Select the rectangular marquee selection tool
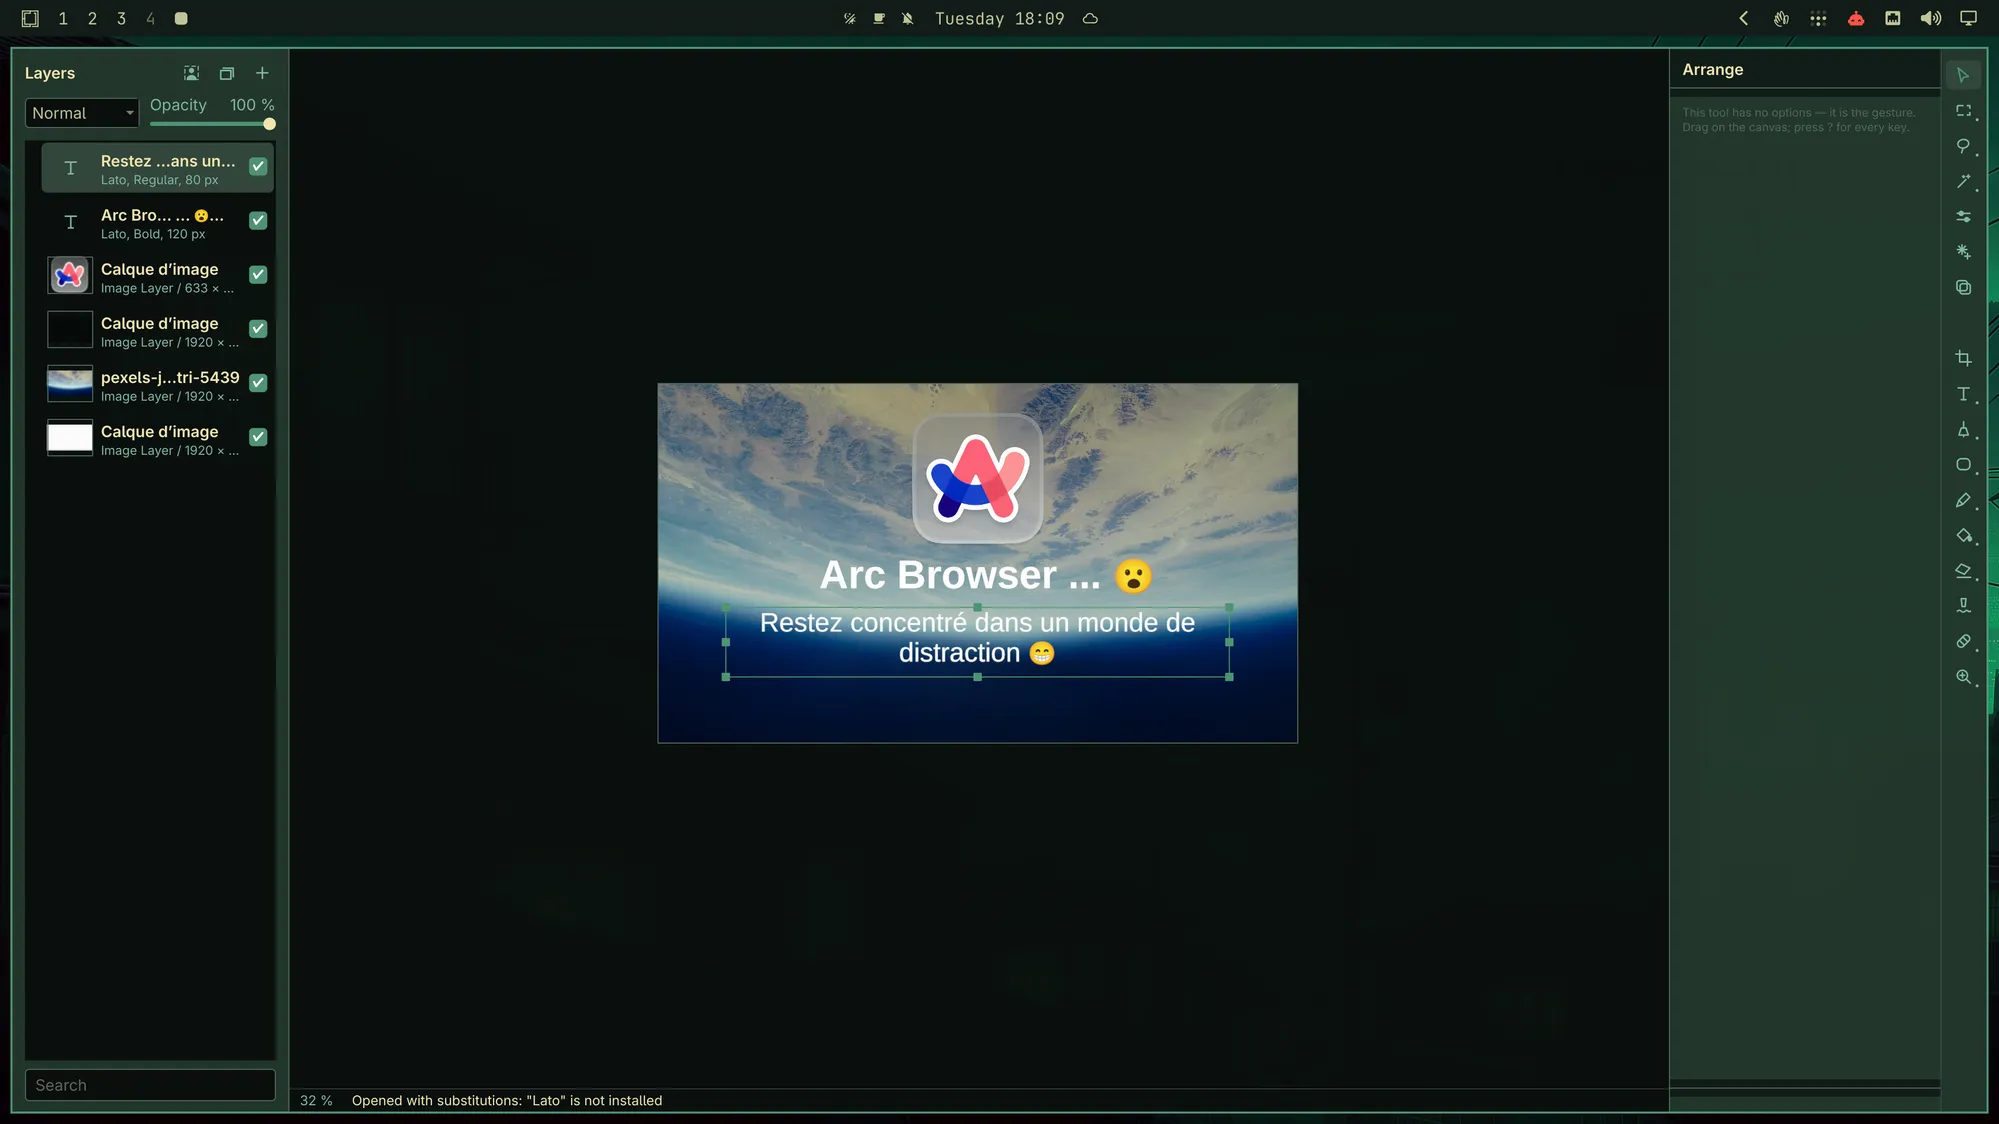The height and width of the screenshot is (1124, 1999). coord(1963,111)
